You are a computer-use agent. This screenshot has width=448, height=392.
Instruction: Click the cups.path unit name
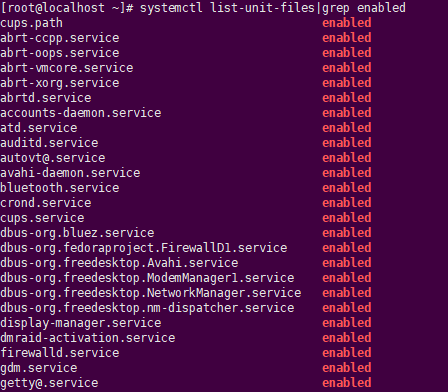coord(31,23)
